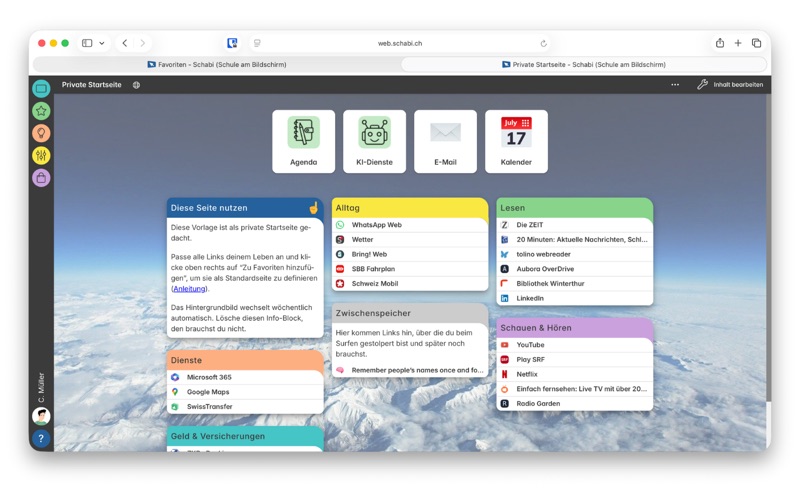Click the help question mark icon
Screen dimensions: 800x500
pos(41,438)
